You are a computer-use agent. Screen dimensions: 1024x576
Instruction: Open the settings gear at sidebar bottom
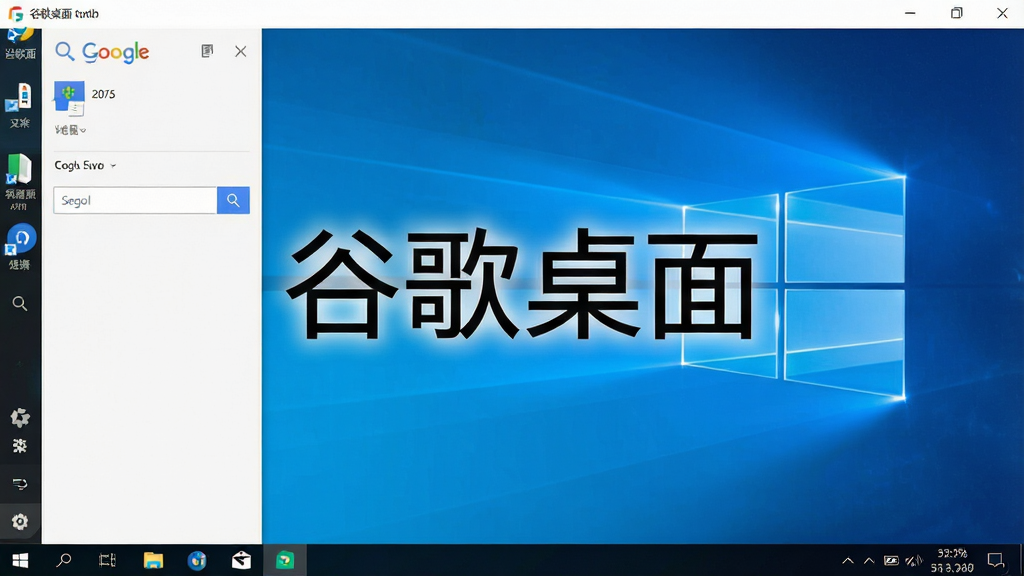click(20, 522)
